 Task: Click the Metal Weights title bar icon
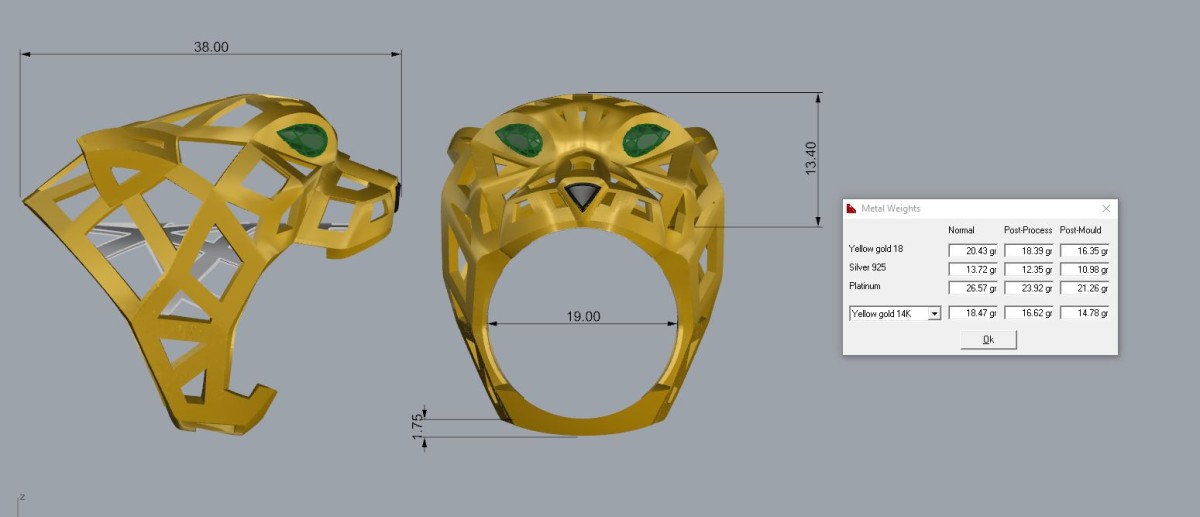(852, 209)
